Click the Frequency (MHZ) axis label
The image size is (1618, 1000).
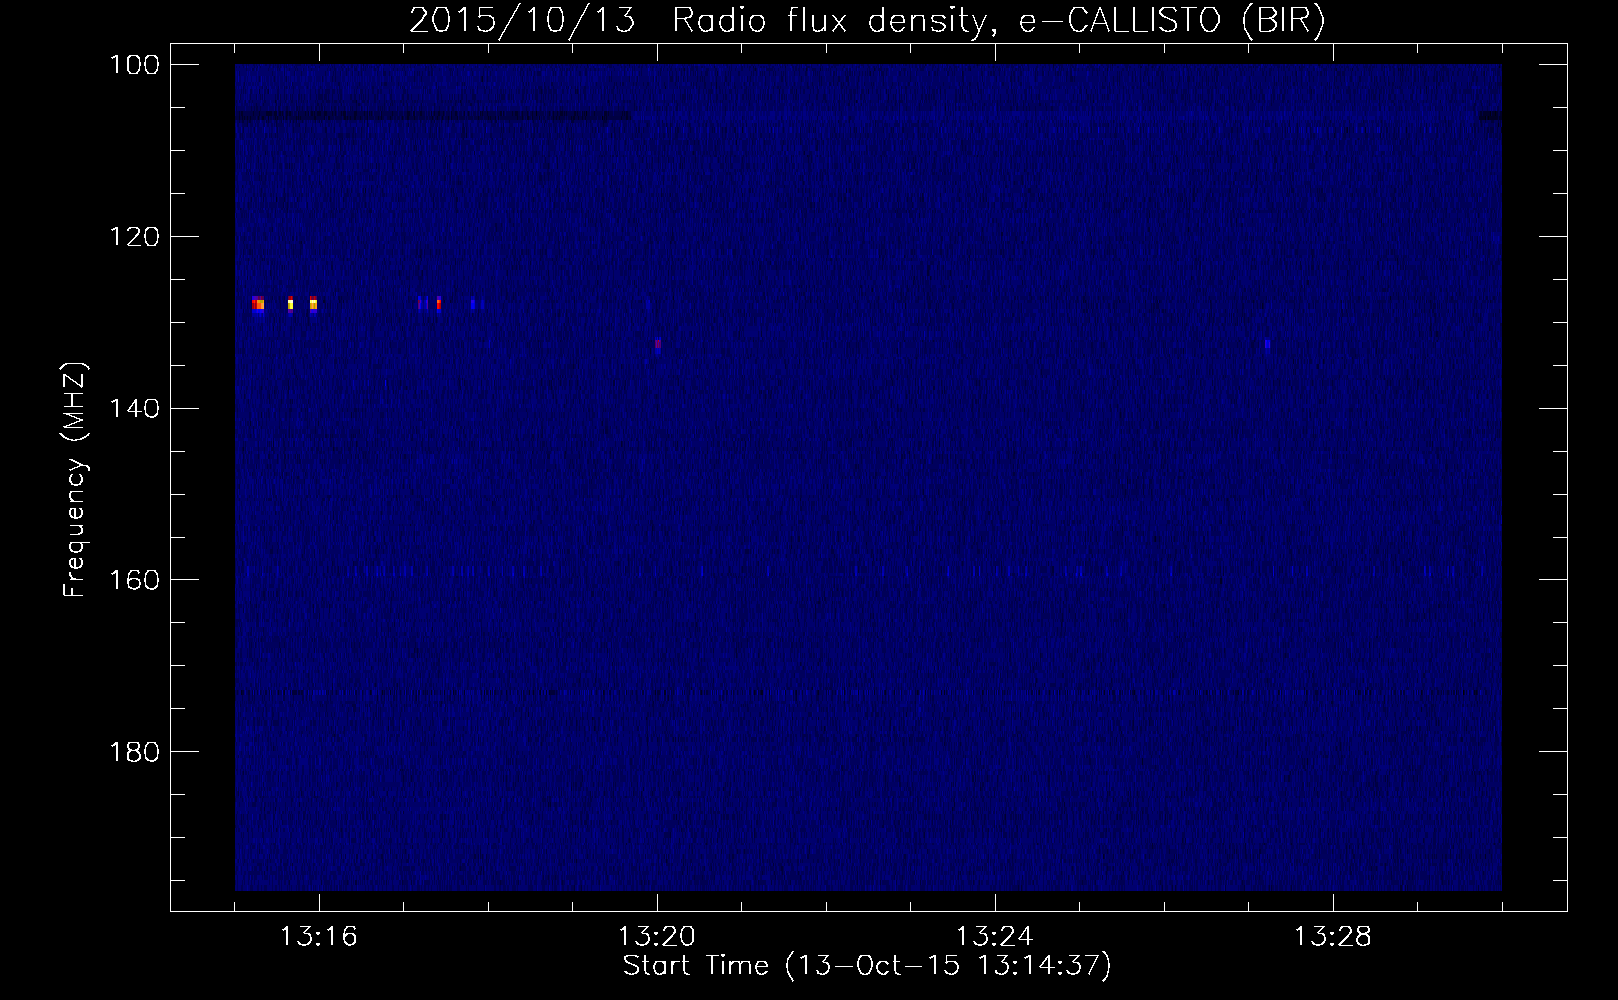(x=75, y=479)
